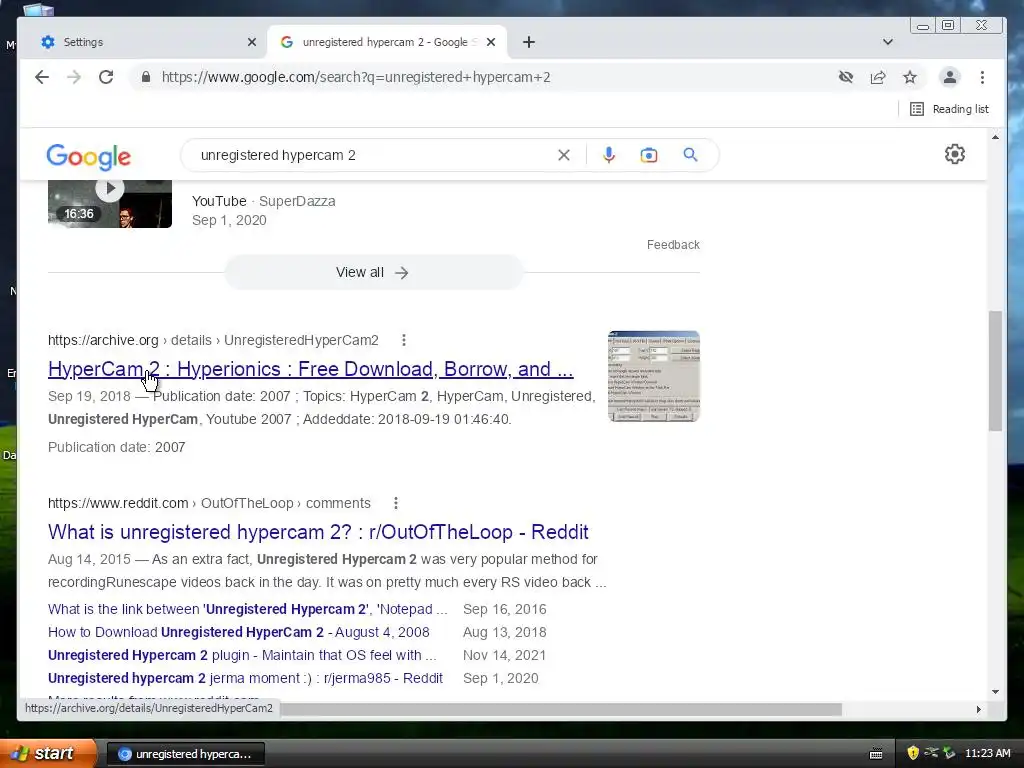Open Google quick settings gear
The height and width of the screenshot is (768, 1024).
pyautogui.click(x=955, y=154)
